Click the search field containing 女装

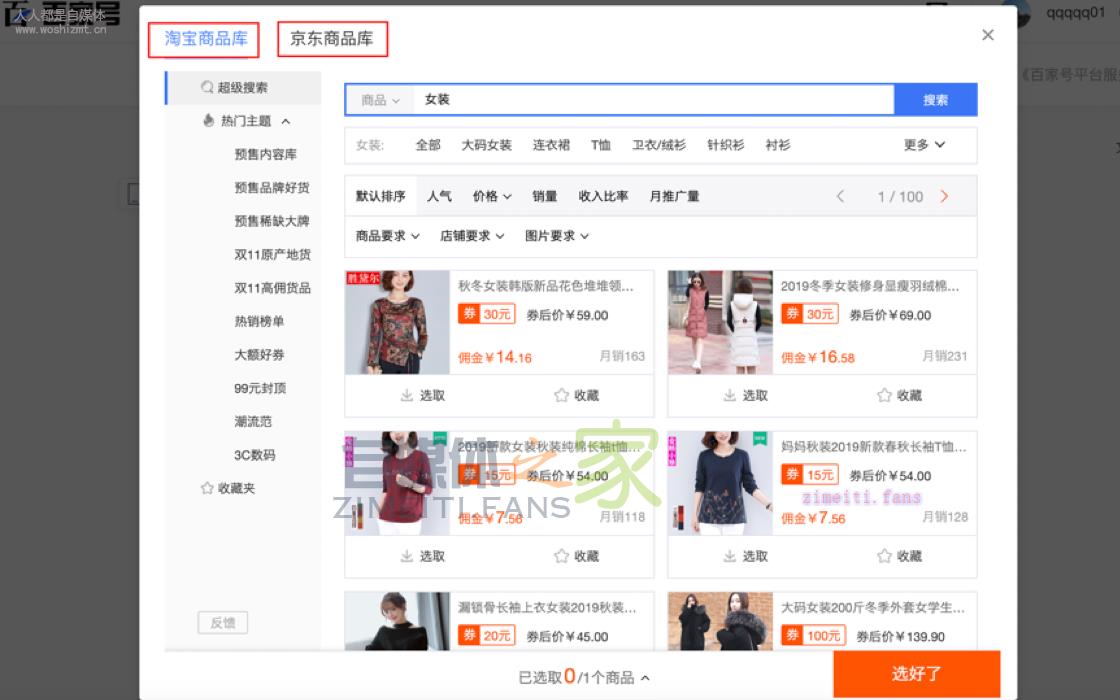pos(650,100)
